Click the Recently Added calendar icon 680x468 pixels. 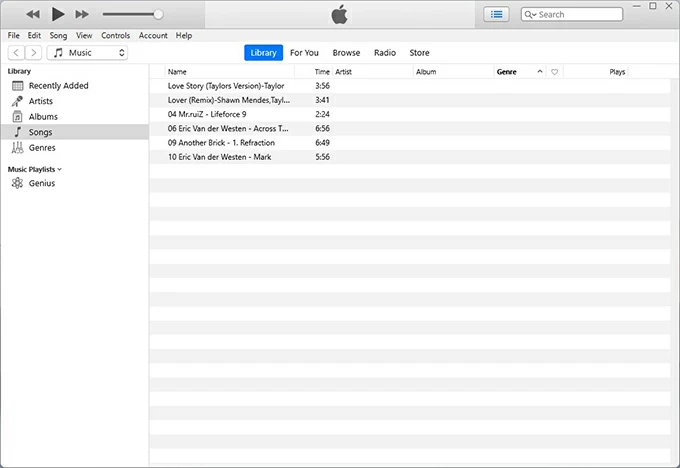coord(18,86)
